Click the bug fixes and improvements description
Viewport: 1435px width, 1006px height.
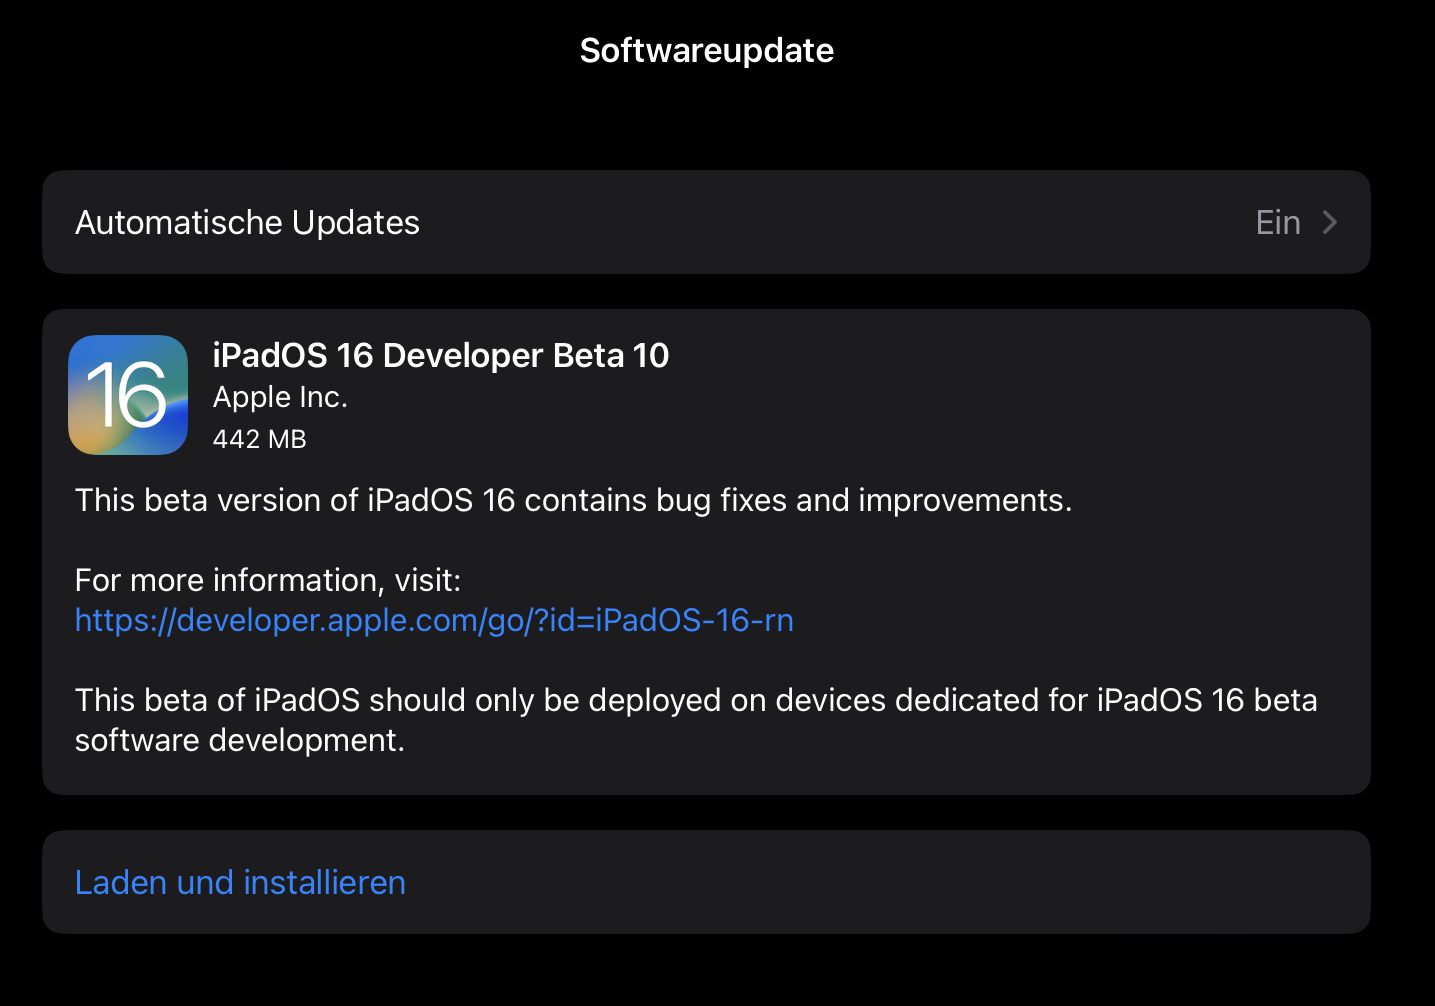(573, 500)
